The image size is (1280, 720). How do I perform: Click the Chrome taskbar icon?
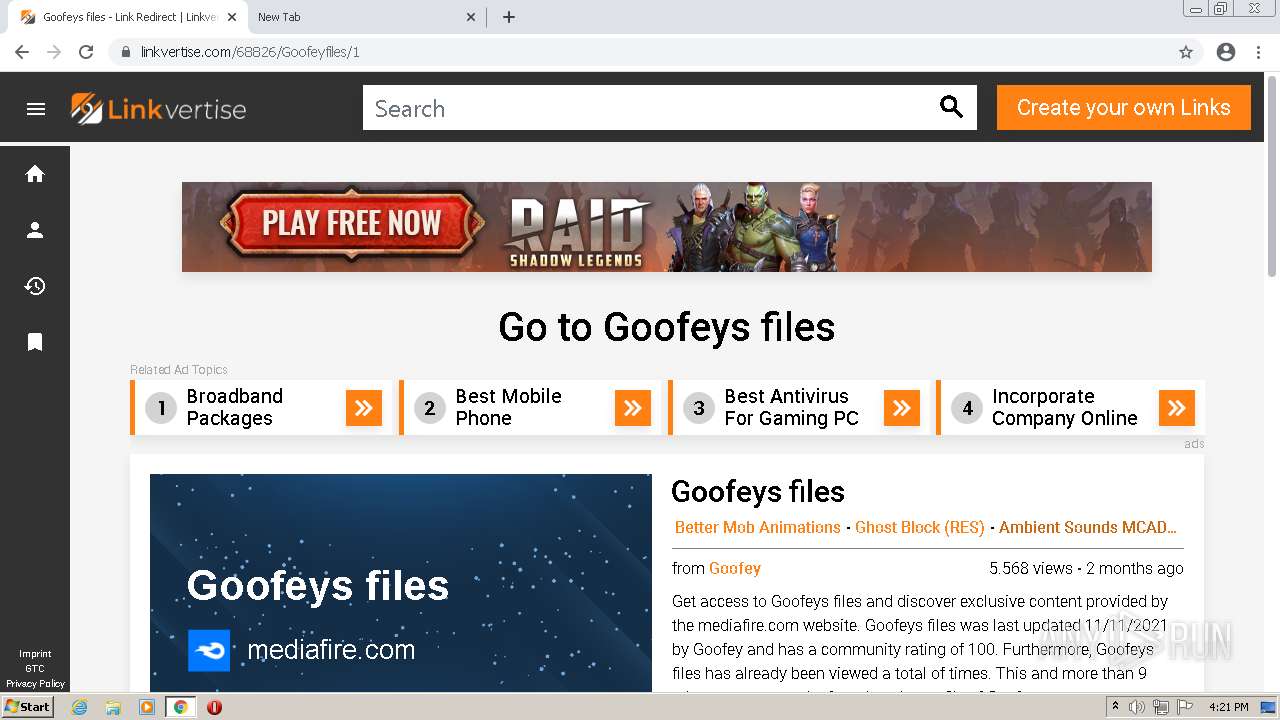(180, 707)
